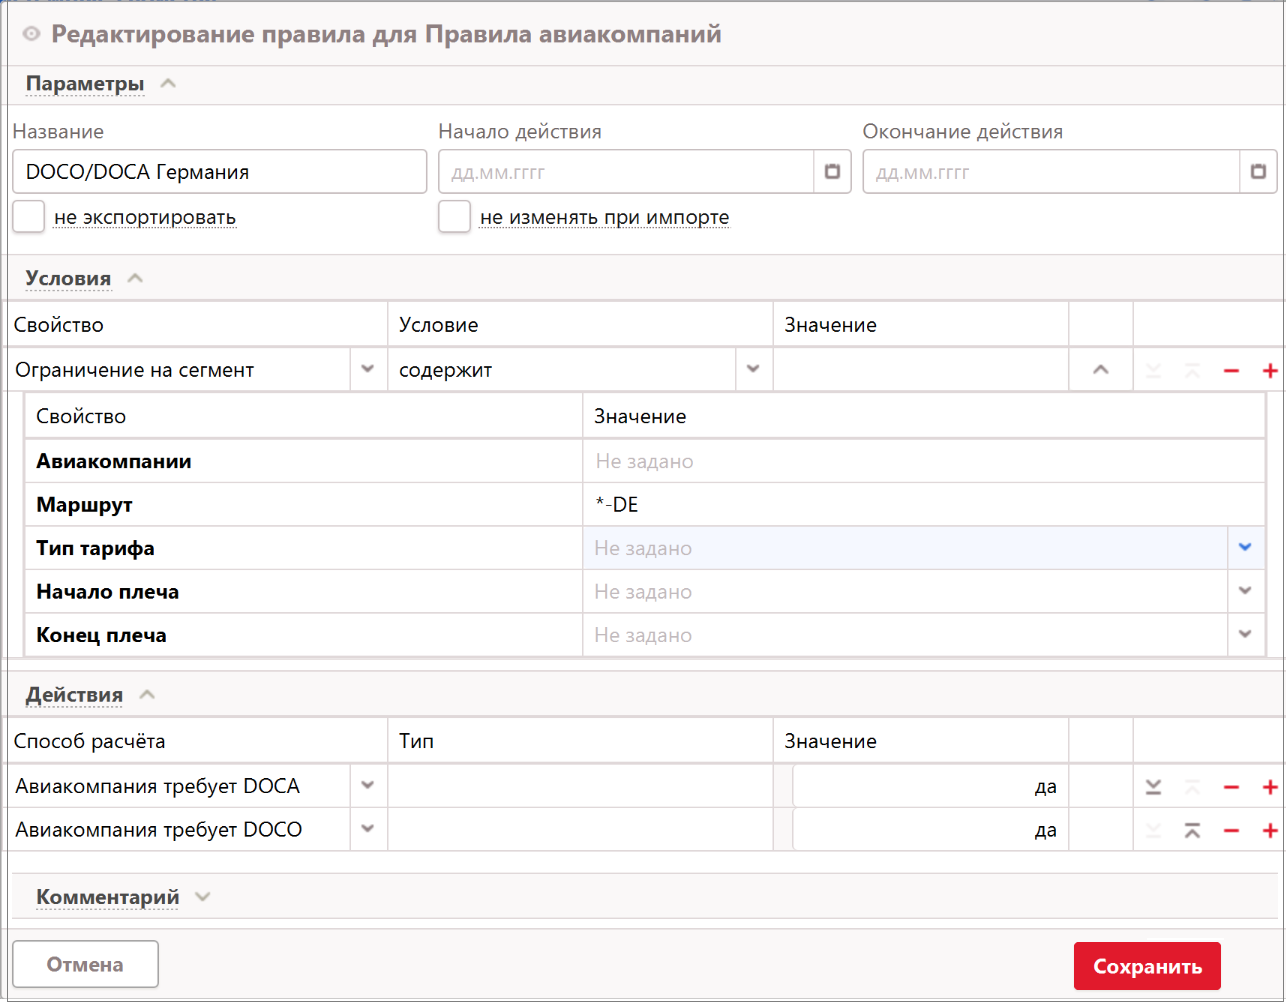Viewport: 1286px width, 1003px height.
Task: Remove the Ограничение на сегмент condition row
Action: pos(1231,371)
